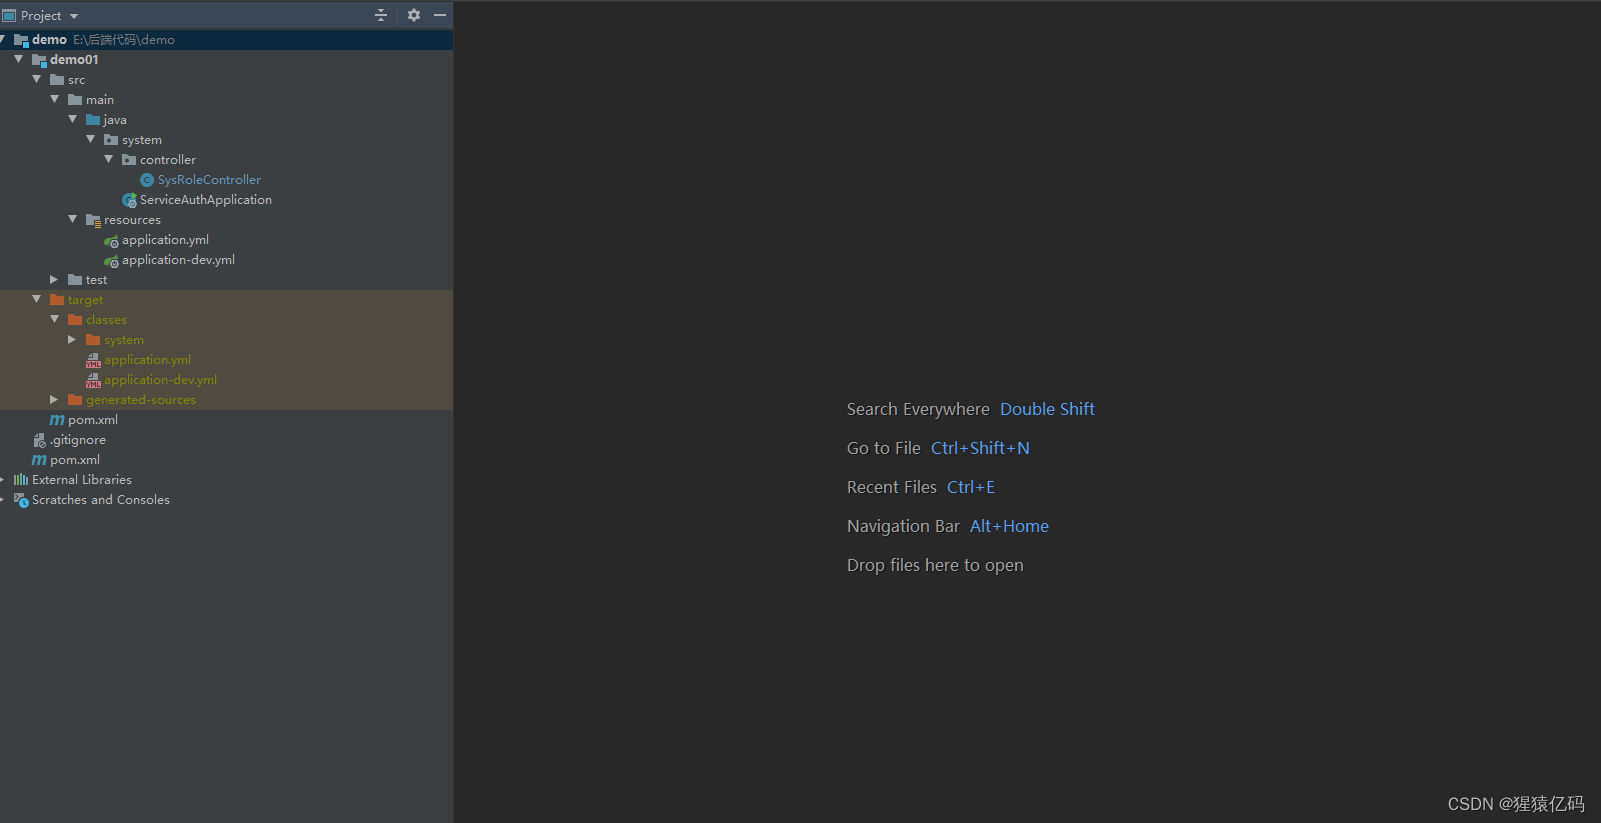The width and height of the screenshot is (1601, 823).
Task: Click the main folder icon
Action: (75, 100)
